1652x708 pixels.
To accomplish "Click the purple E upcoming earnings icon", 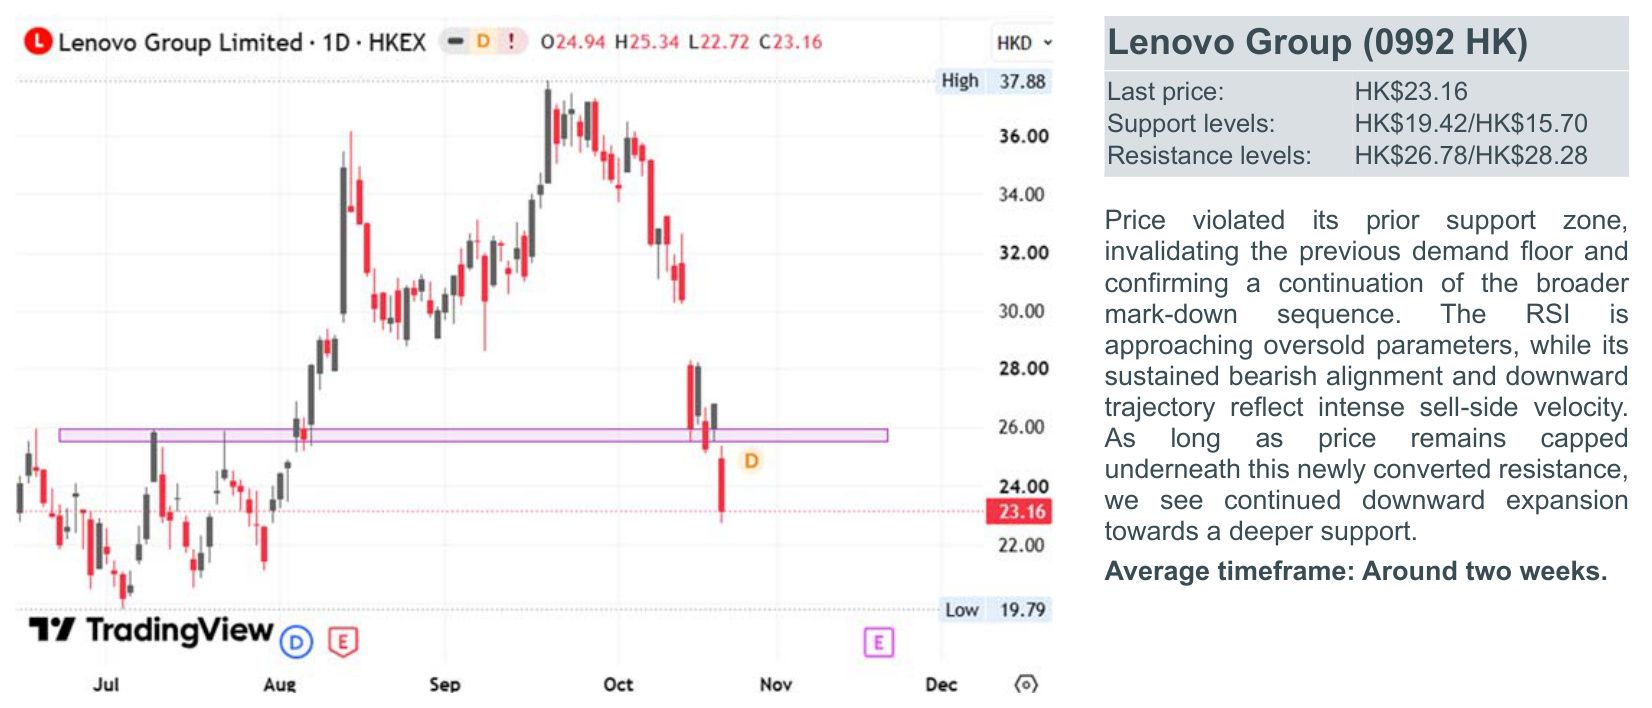I will pos(878,642).
